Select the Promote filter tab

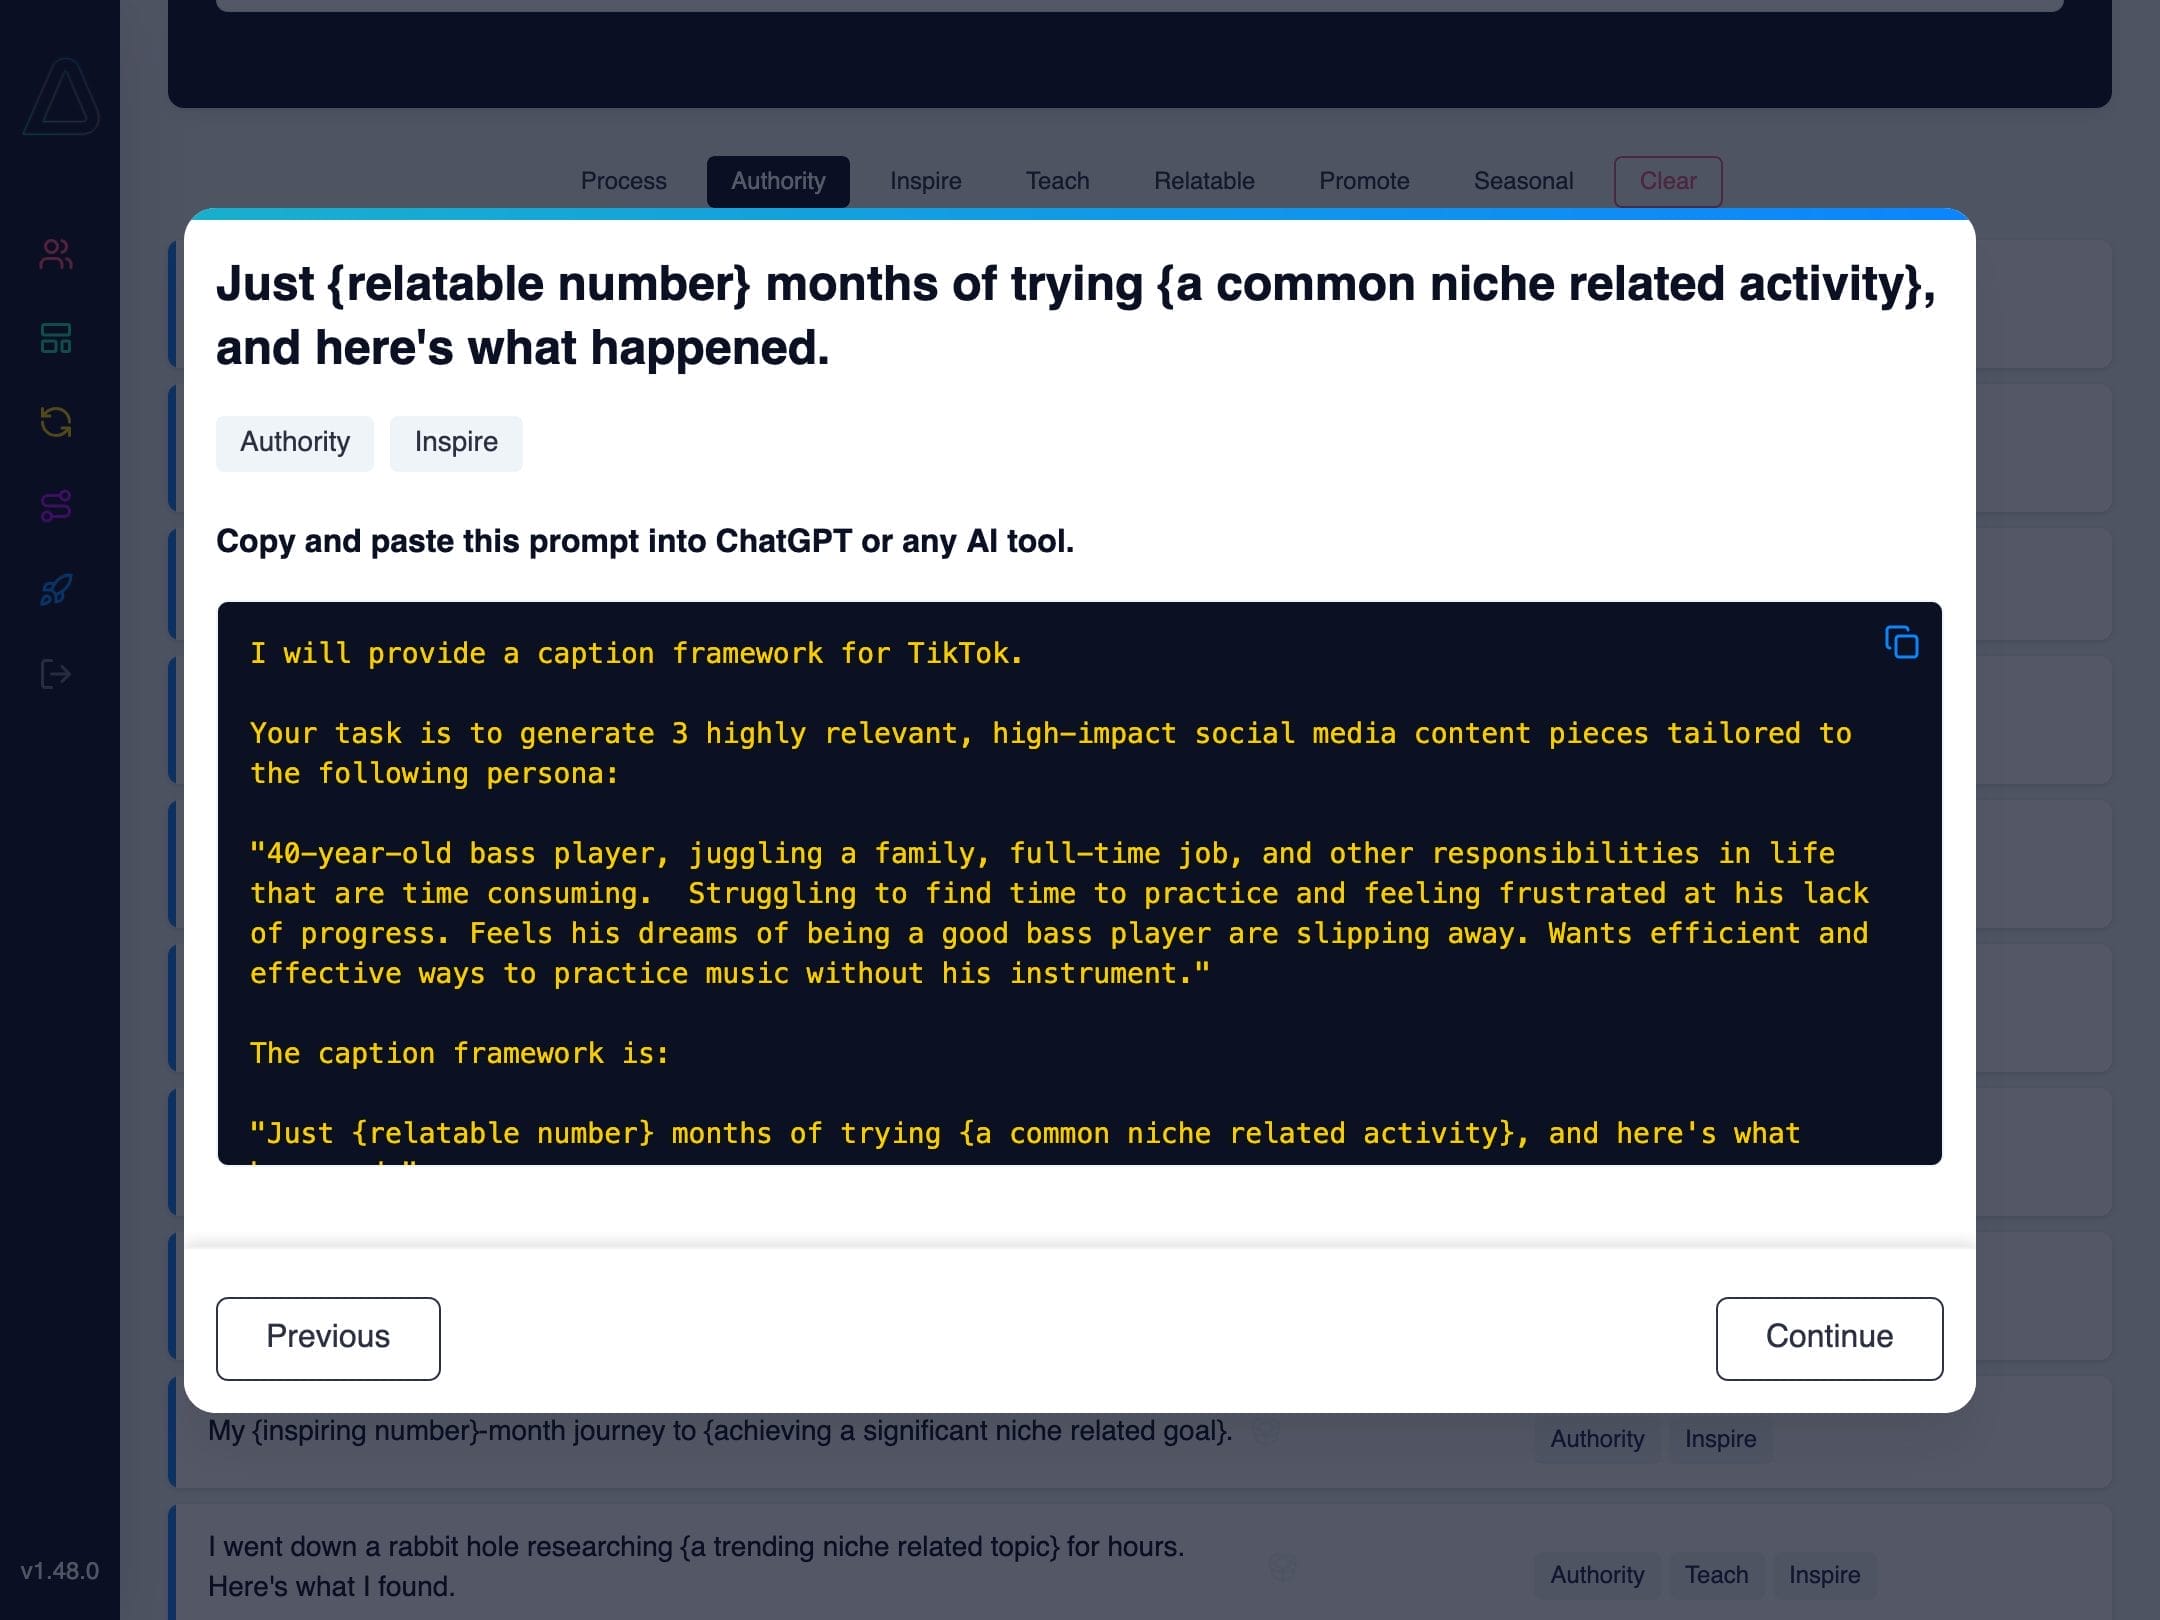coord(1364,181)
